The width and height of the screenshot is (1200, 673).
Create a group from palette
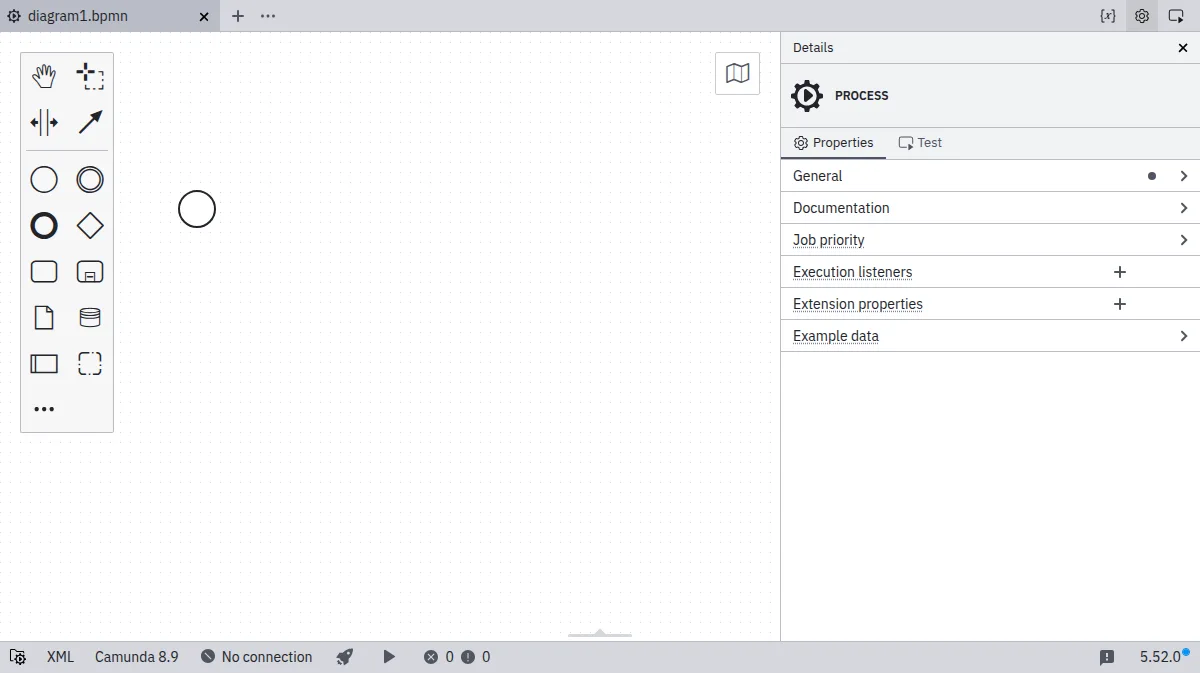(x=90, y=364)
